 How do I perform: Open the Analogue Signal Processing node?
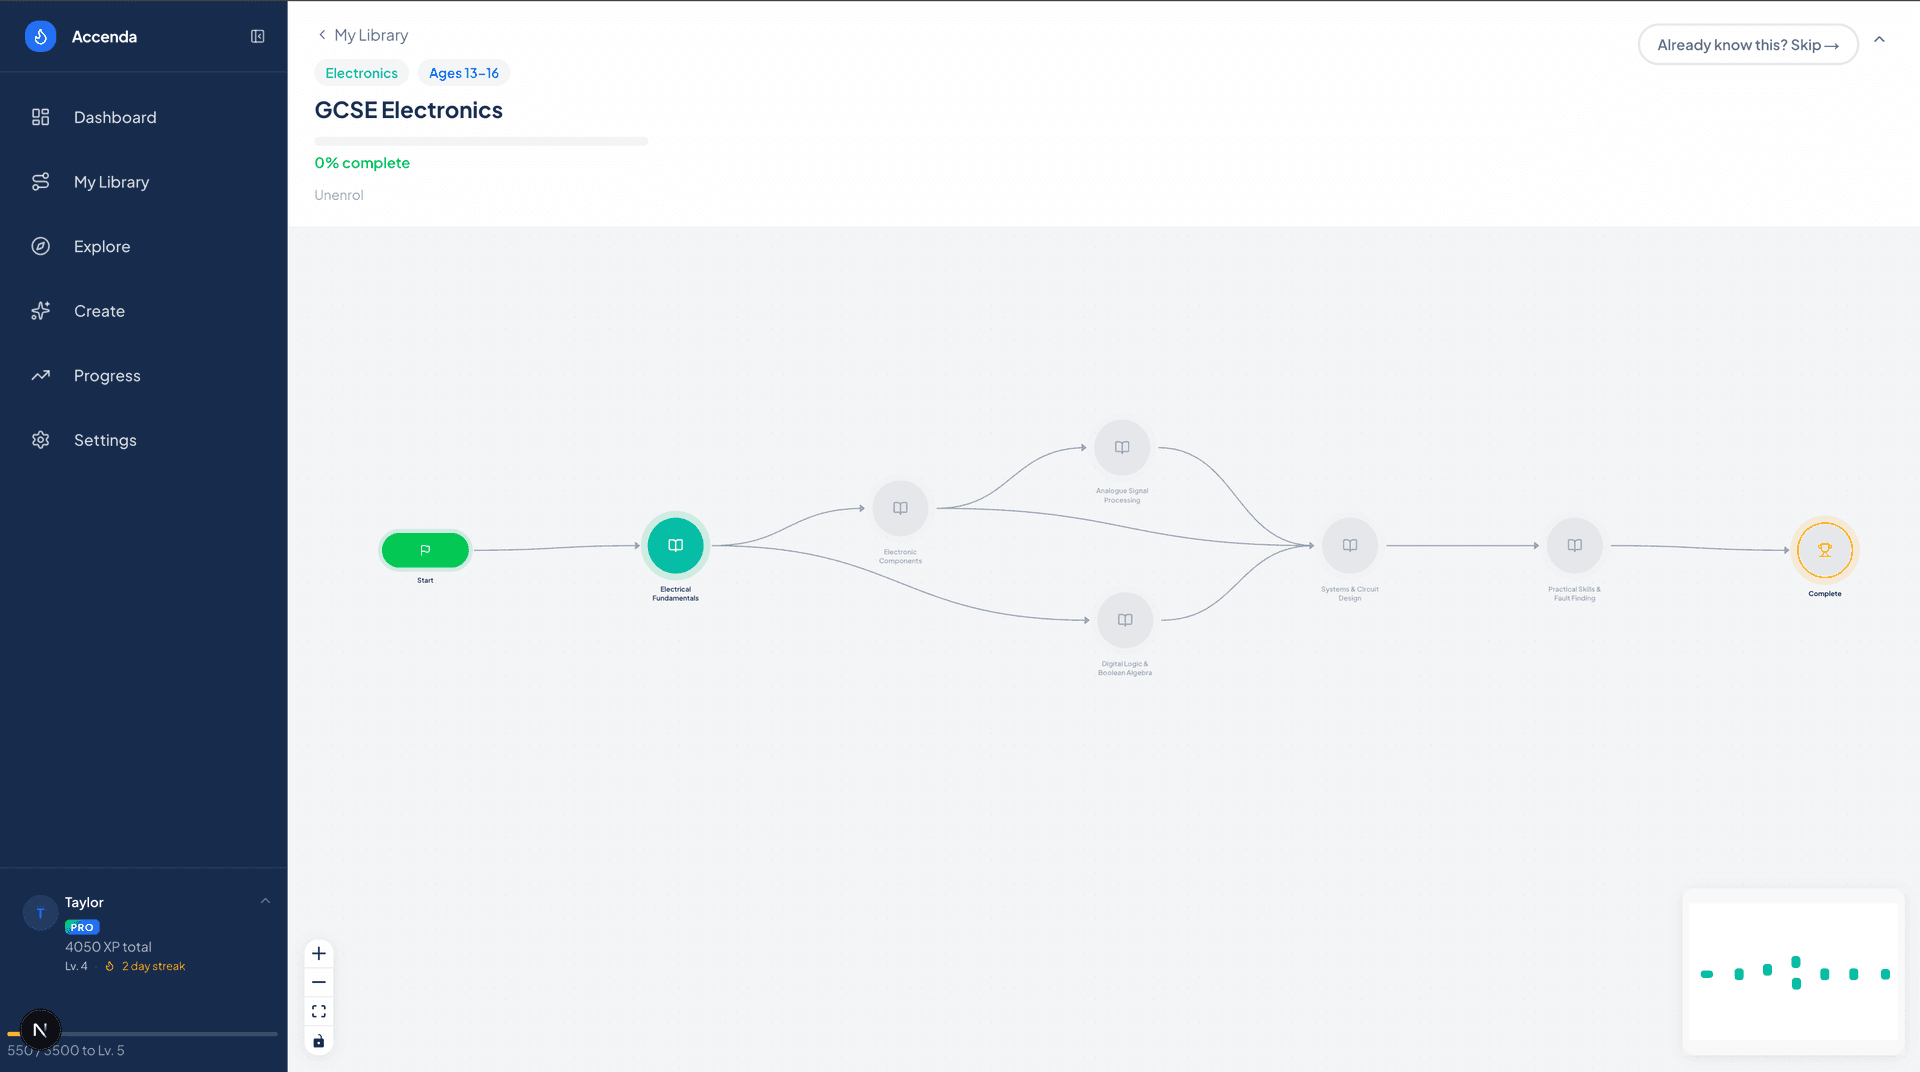click(x=1122, y=447)
